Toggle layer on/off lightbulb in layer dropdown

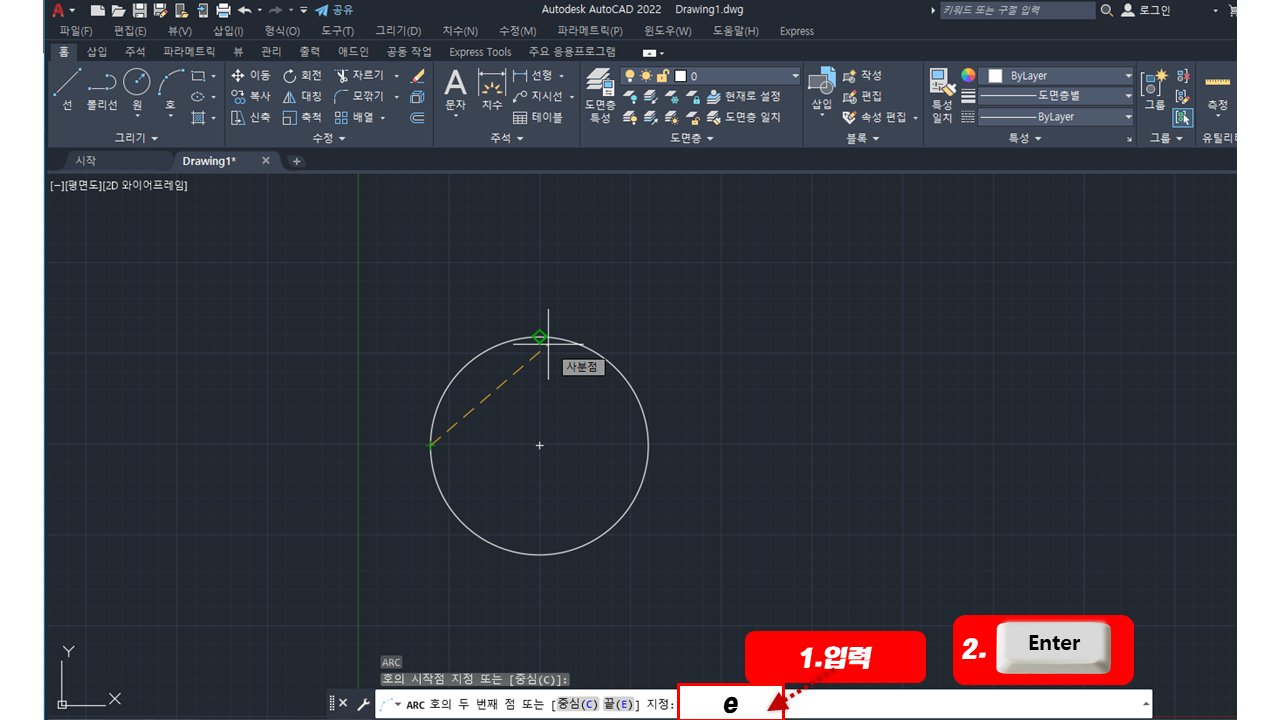[x=630, y=76]
